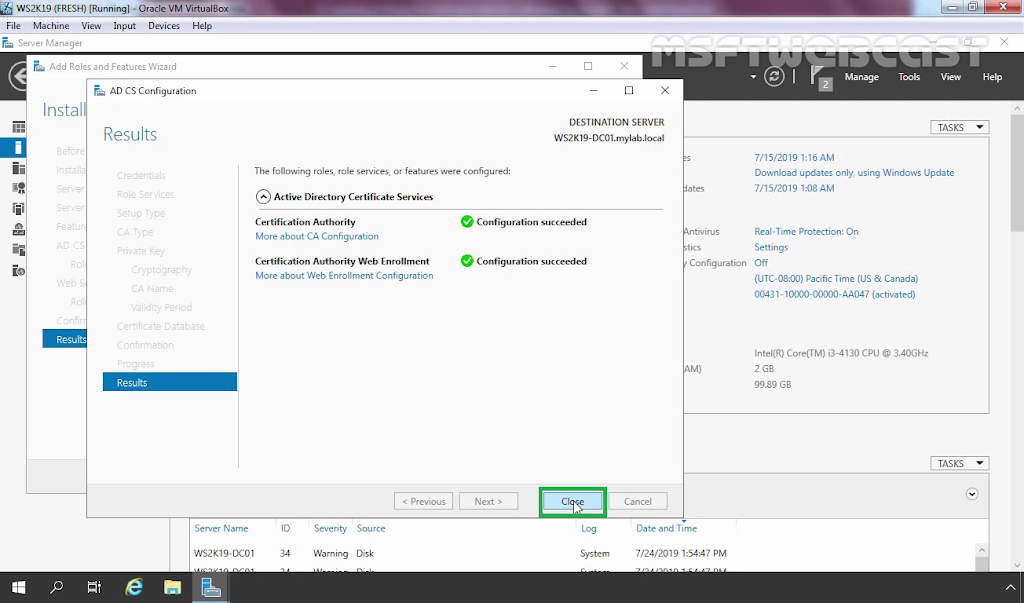The height and width of the screenshot is (603, 1024).
Task: Sort events by Server Name column
Action: pos(221,528)
